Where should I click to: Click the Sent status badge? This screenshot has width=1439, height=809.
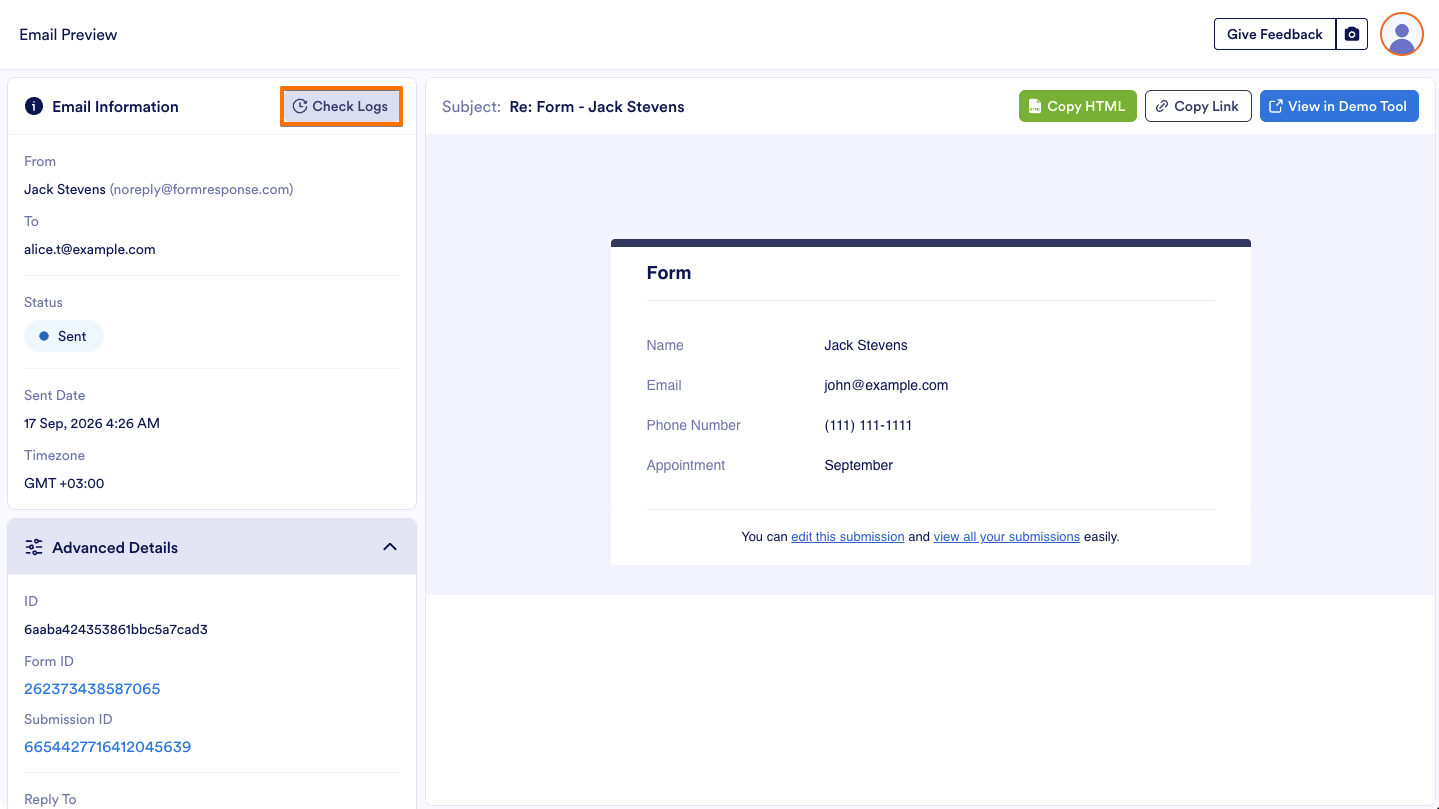pos(64,336)
